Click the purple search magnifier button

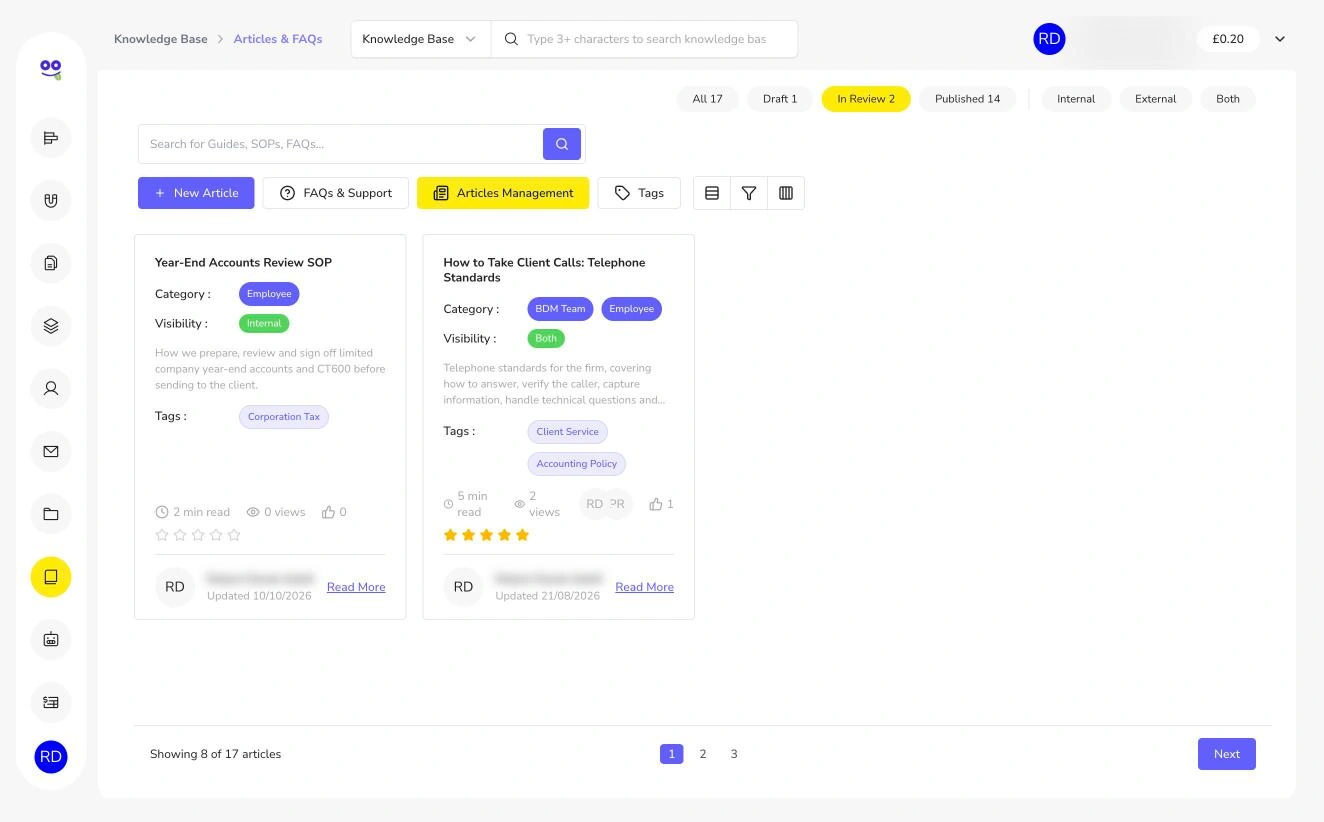[x=562, y=144]
